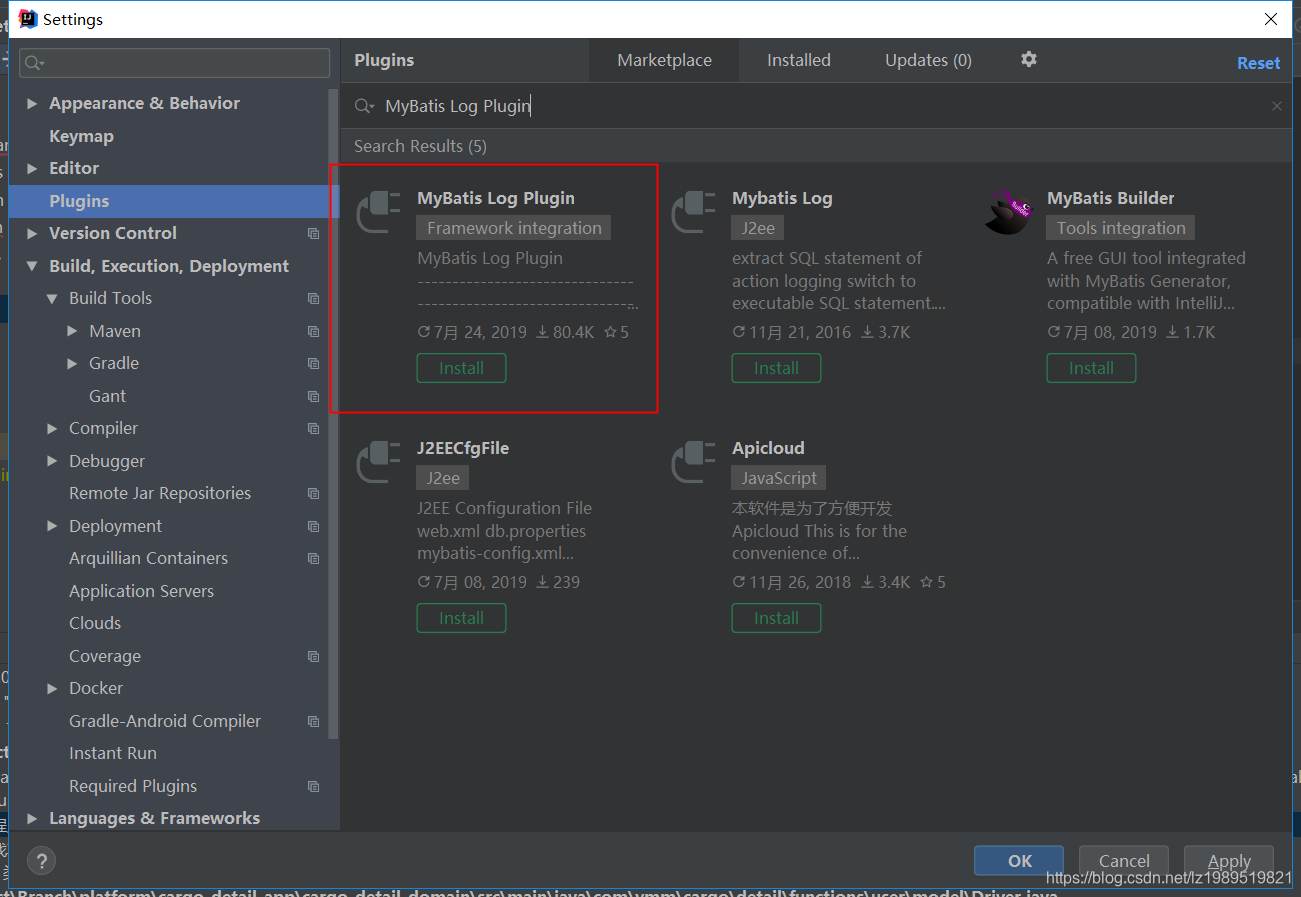Collapse Build, Execution, Deployment section
Screen dimensions: 1301x897
pos(32,266)
